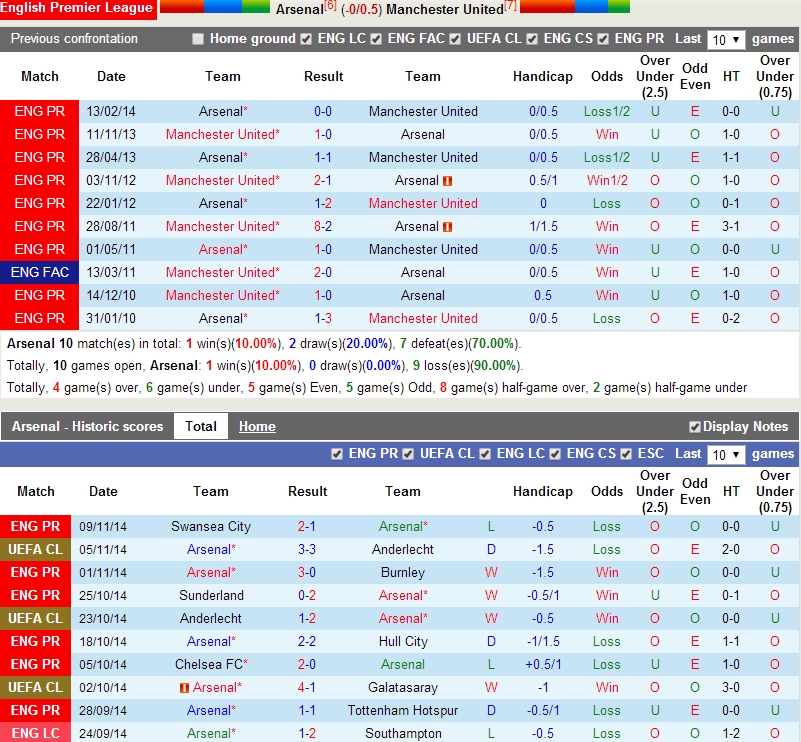Click handicap 1/1.5 on 28/08/11 row

(543, 226)
